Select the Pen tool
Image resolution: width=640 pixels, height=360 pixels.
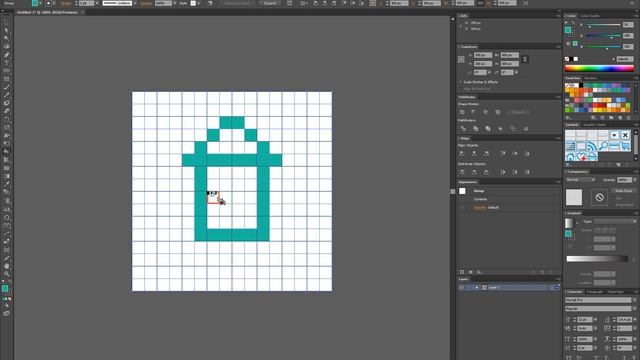tap(6, 55)
